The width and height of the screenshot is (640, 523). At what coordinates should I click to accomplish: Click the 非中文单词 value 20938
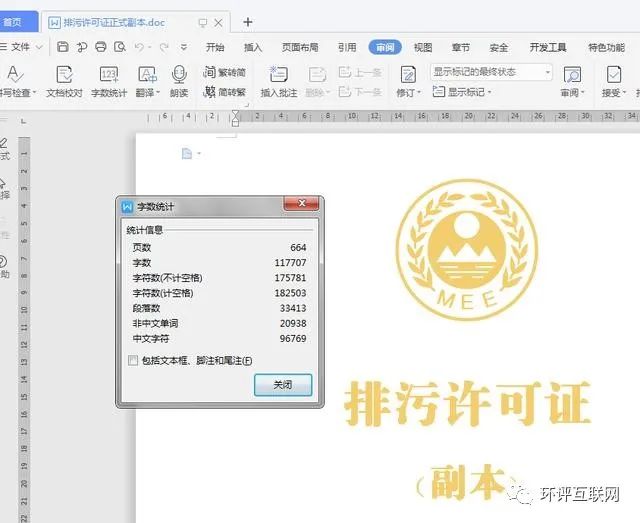coord(293,323)
